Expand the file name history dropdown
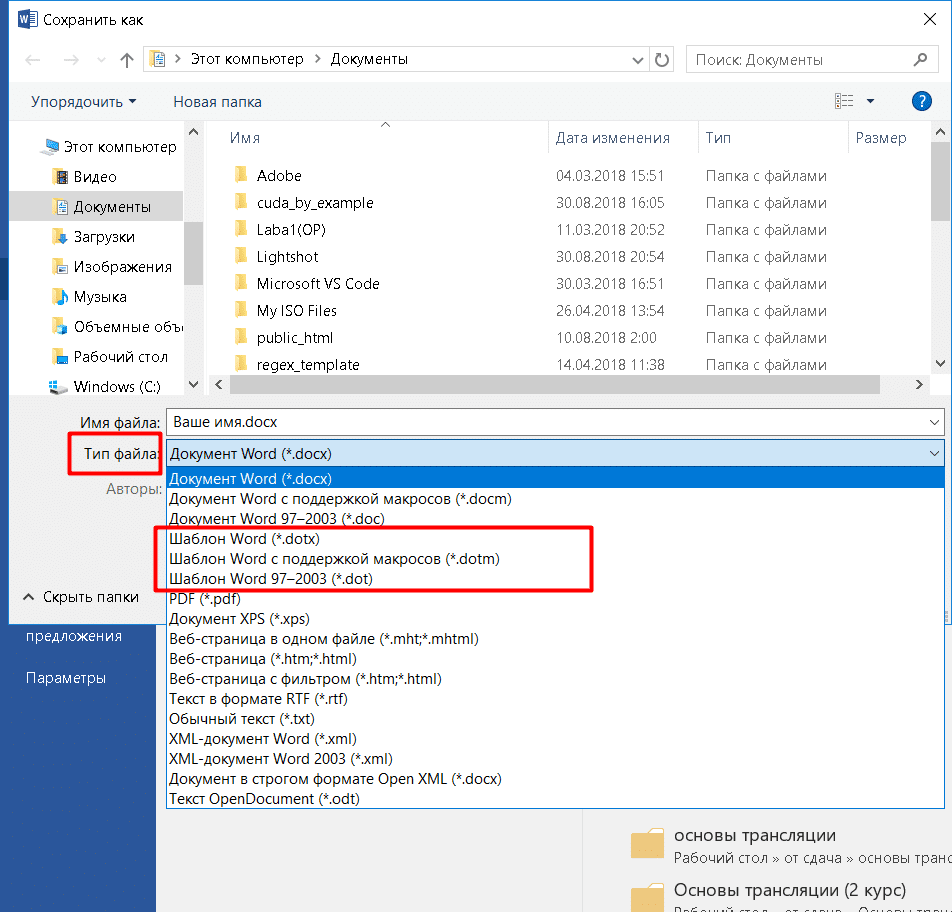The width and height of the screenshot is (952, 912). click(x=934, y=422)
